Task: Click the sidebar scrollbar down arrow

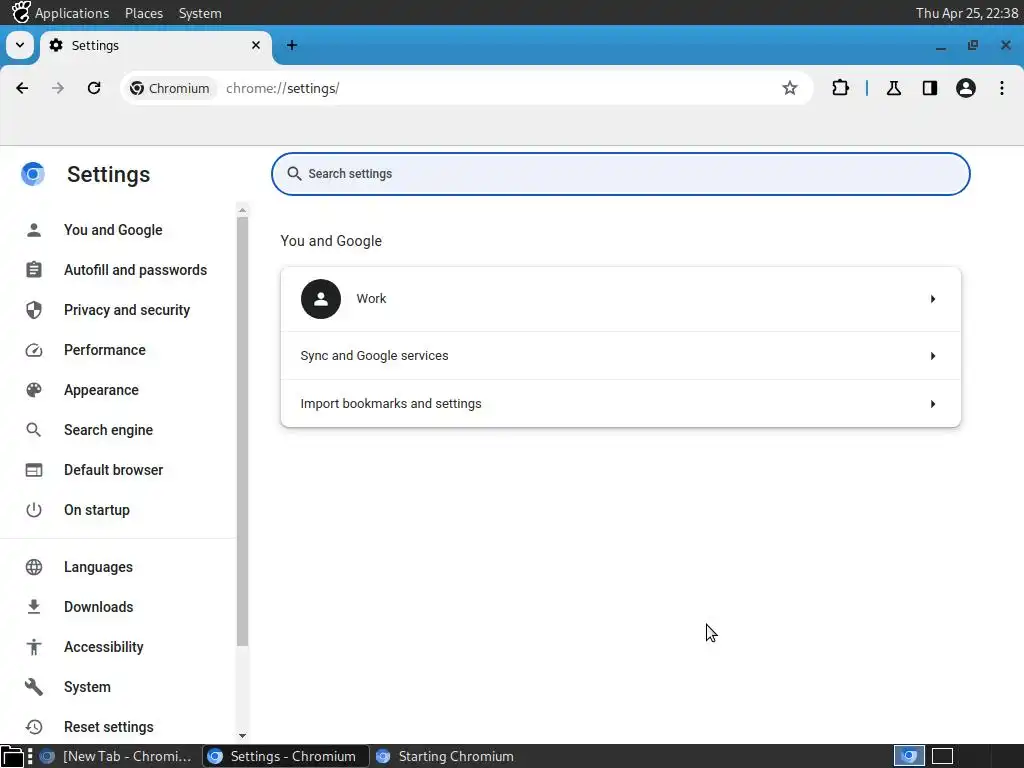Action: tap(242, 735)
